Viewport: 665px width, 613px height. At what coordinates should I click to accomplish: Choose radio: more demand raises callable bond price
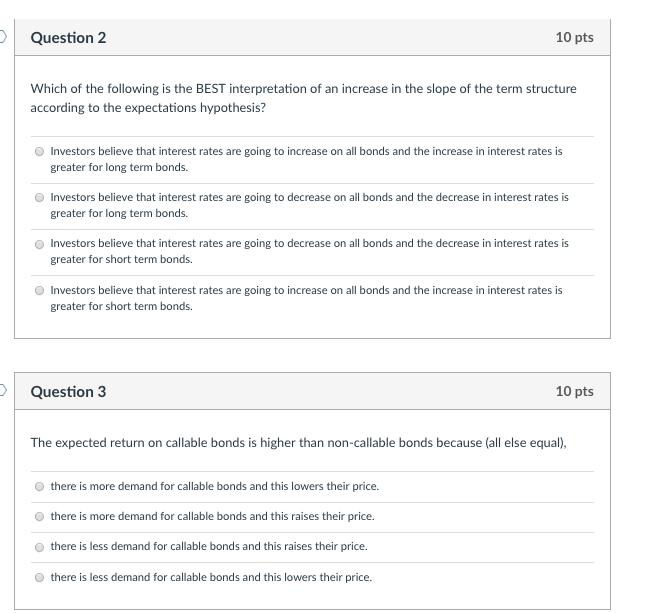pos(39,517)
